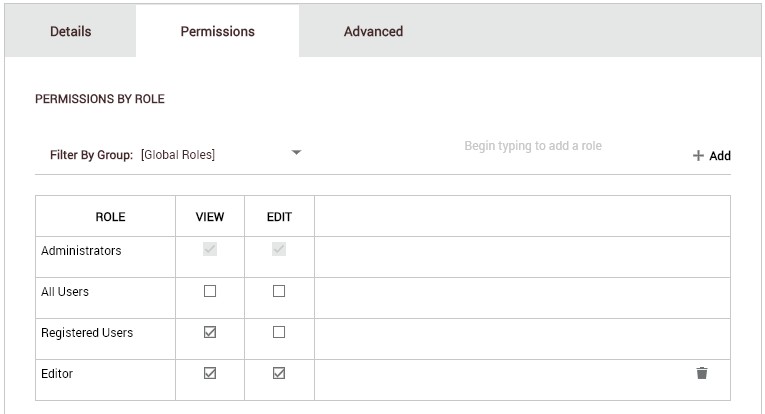The image size is (765, 414).
Task: Uncheck View permission for Registered Users
Action: 210,332
